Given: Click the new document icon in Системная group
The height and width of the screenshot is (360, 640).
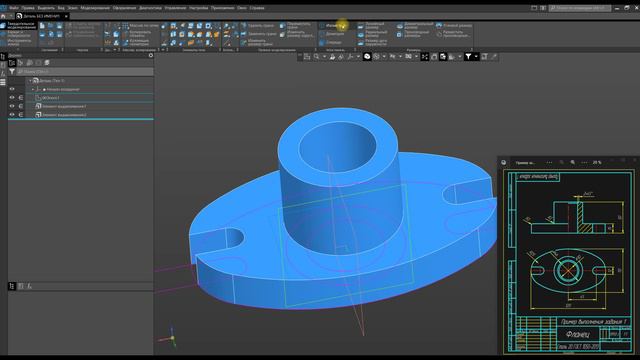Looking at the screenshot, I should coord(42,25).
